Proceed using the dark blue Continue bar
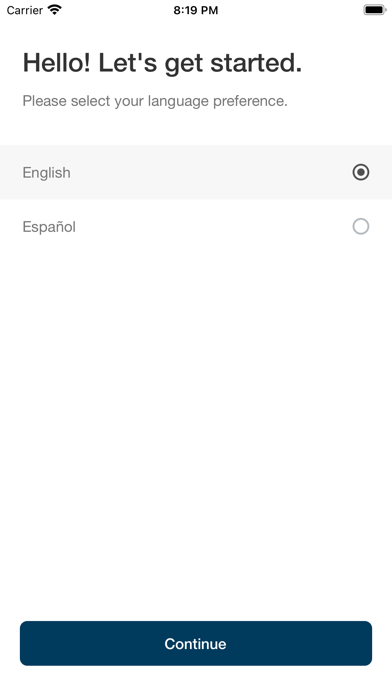 click(196, 643)
